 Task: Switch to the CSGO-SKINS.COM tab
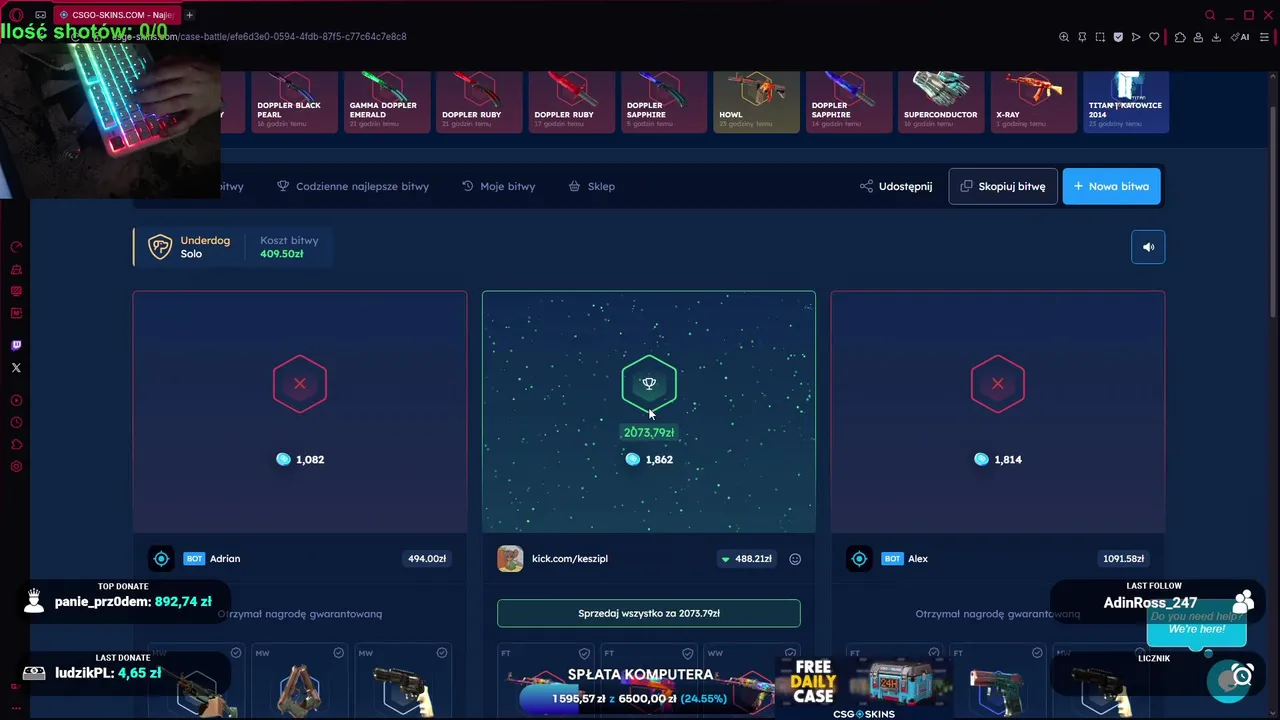116,15
